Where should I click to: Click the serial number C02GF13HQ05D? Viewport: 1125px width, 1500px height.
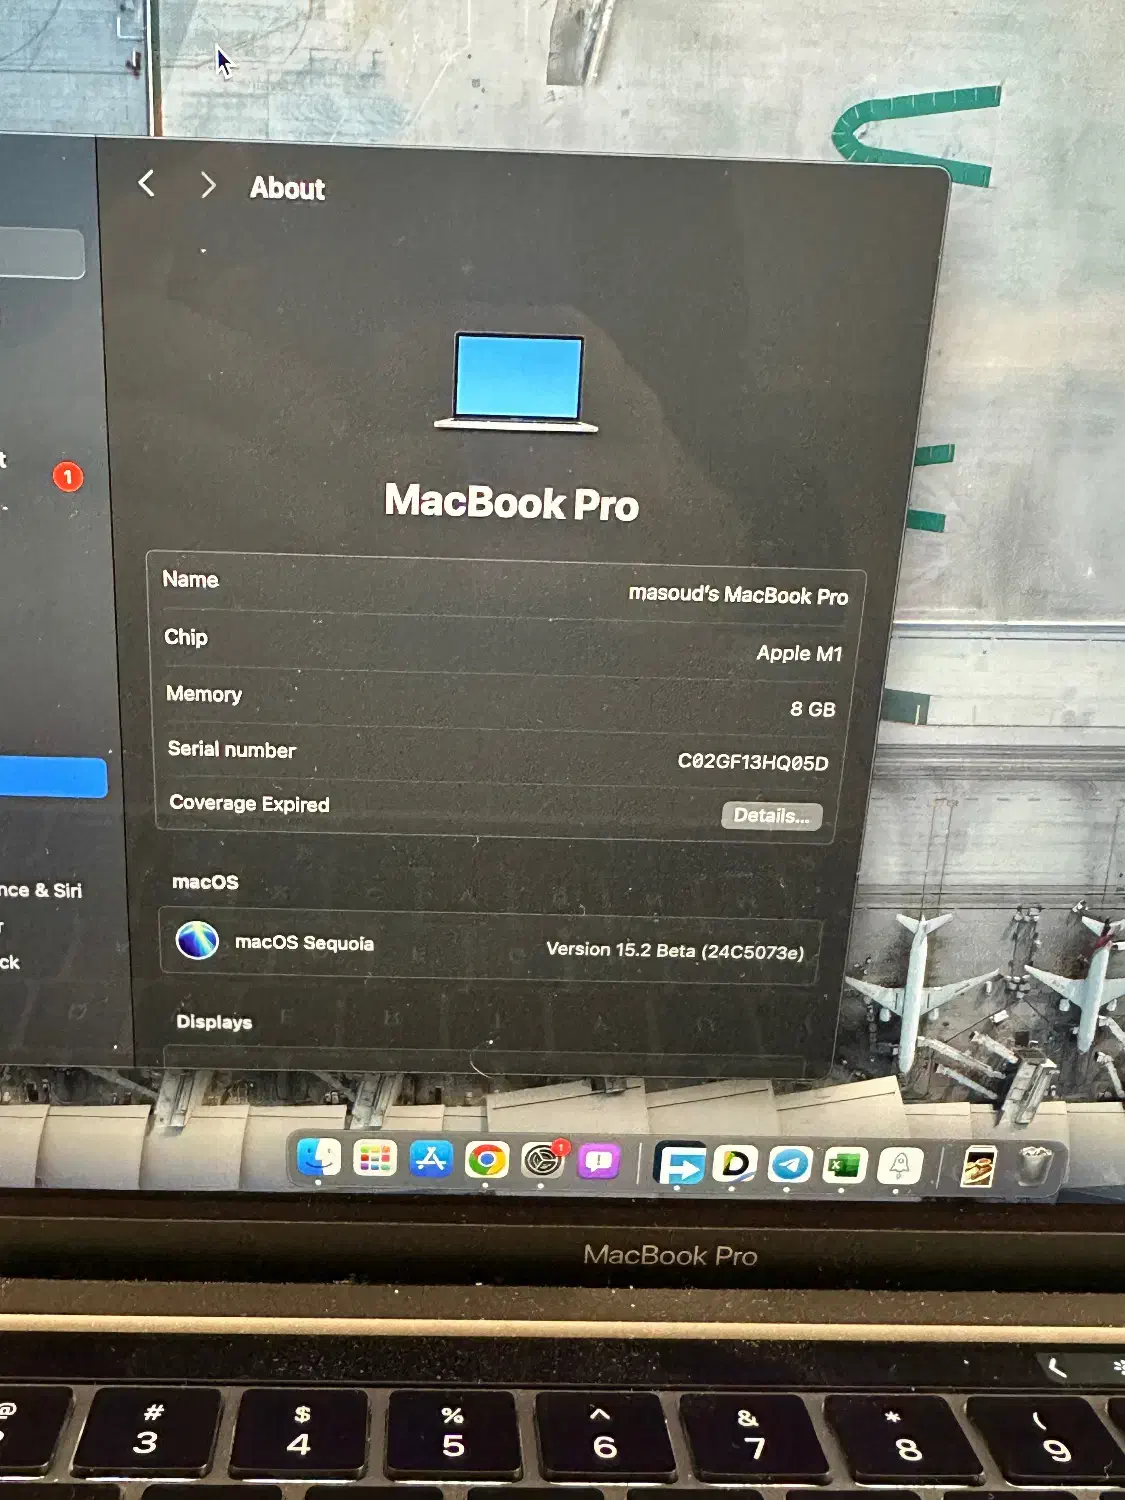[753, 762]
